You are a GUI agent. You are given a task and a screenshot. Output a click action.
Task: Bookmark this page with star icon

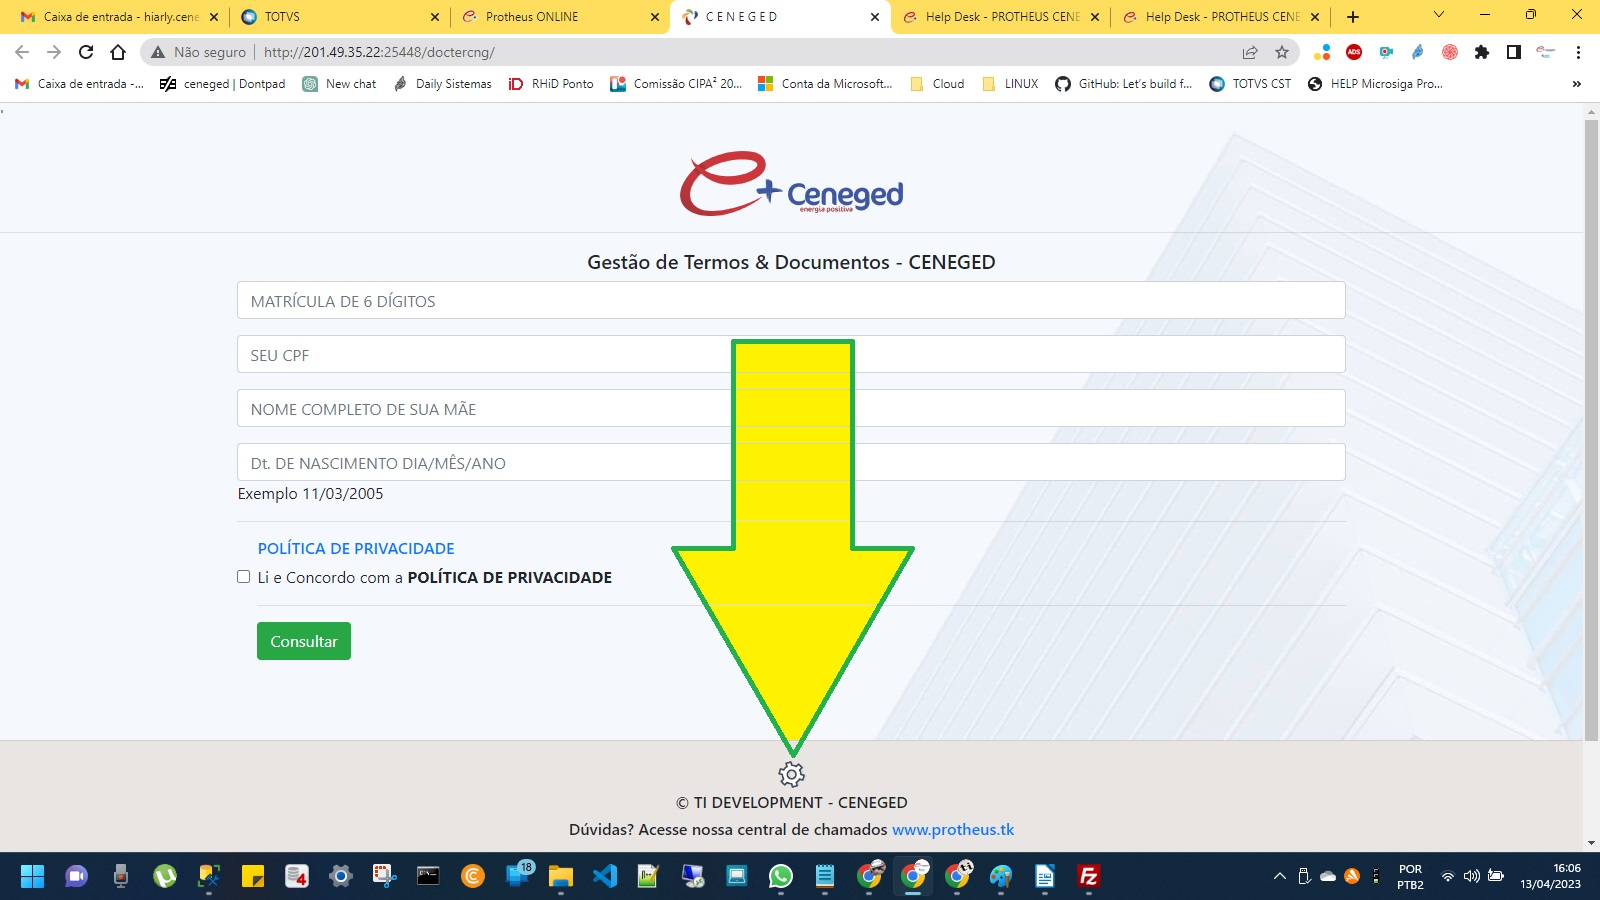point(1282,52)
